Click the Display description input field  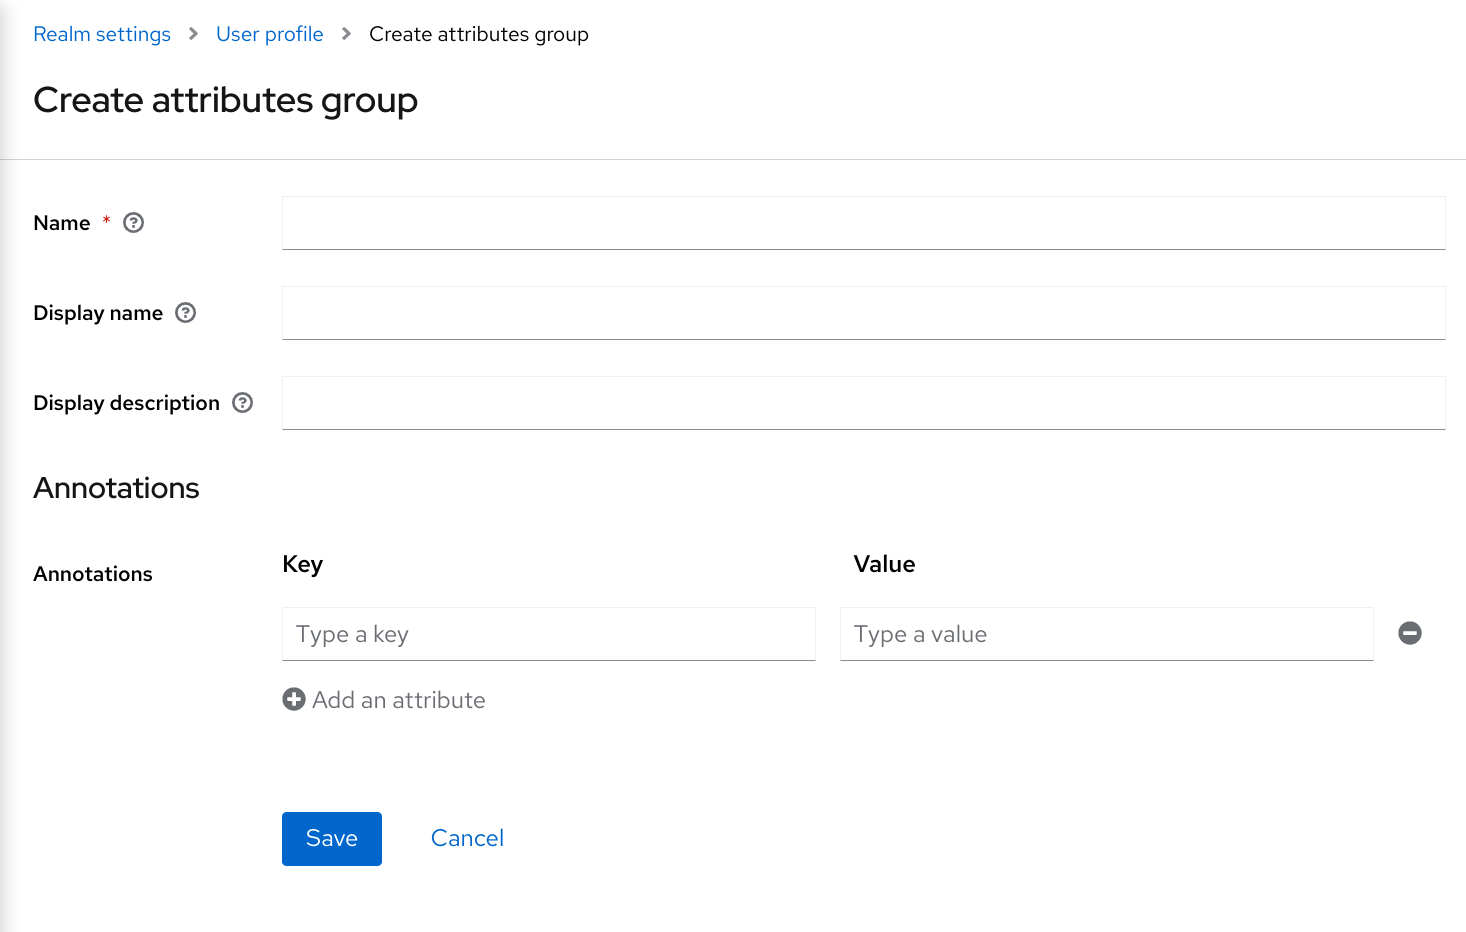click(863, 403)
